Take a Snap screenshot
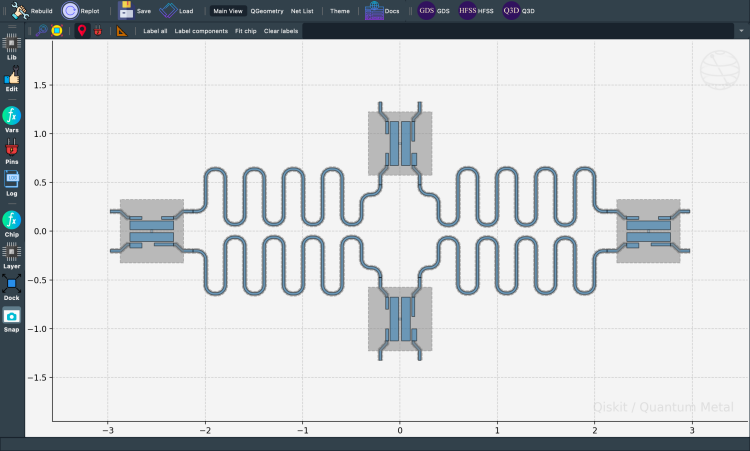Screen dimensions: 750x451 tap(11, 319)
